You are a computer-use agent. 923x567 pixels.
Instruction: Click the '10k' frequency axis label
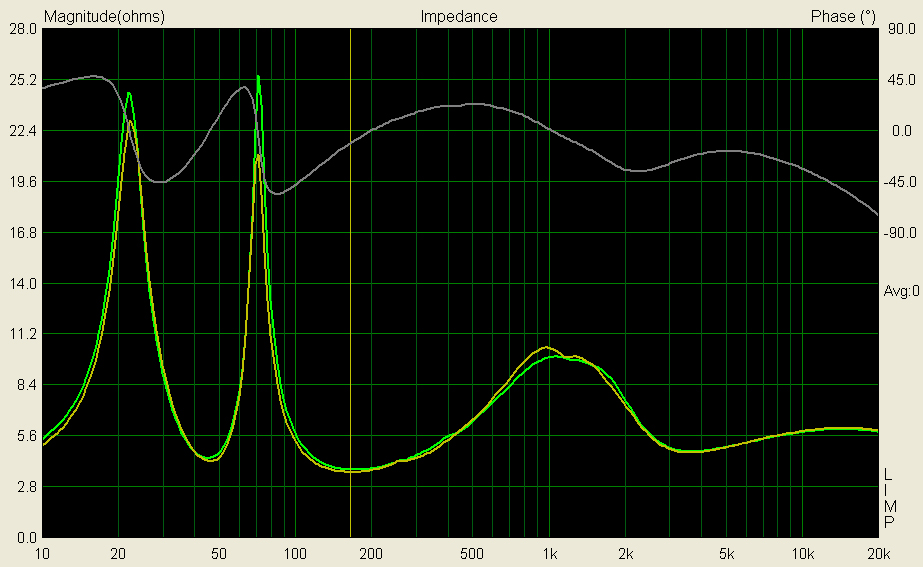(x=803, y=554)
